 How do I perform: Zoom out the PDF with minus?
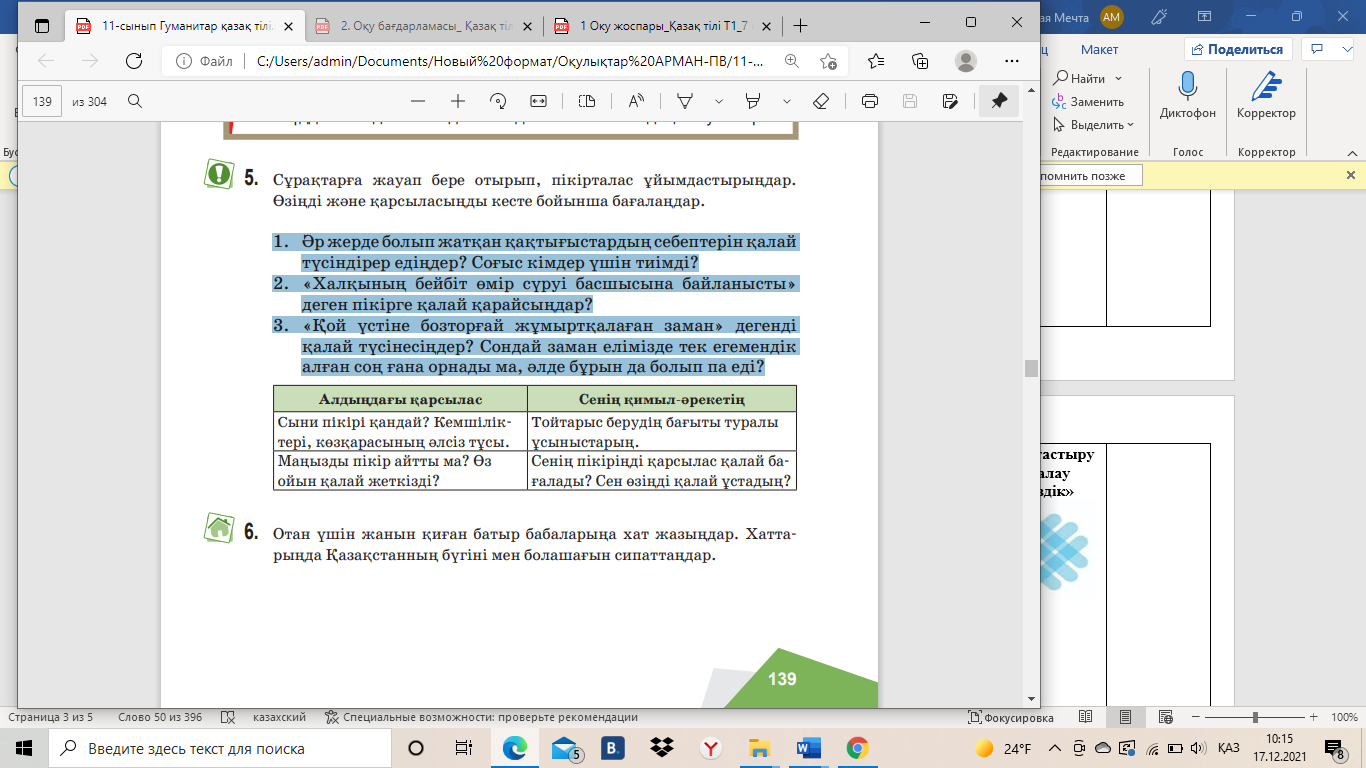click(418, 101)
